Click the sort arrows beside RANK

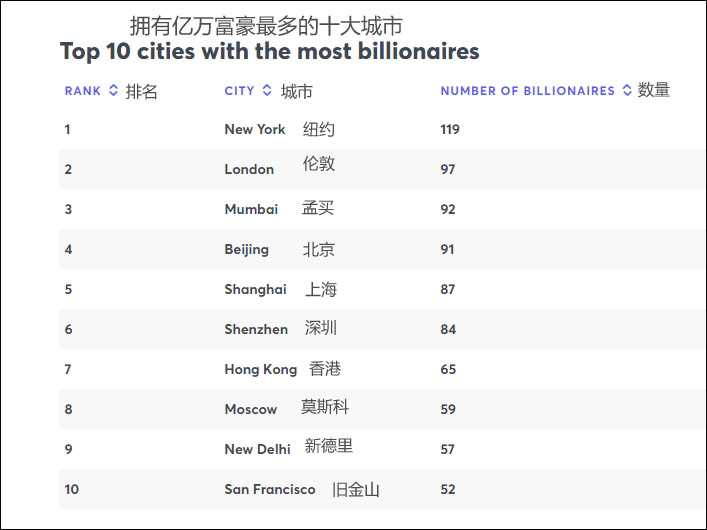click(113, 91)
